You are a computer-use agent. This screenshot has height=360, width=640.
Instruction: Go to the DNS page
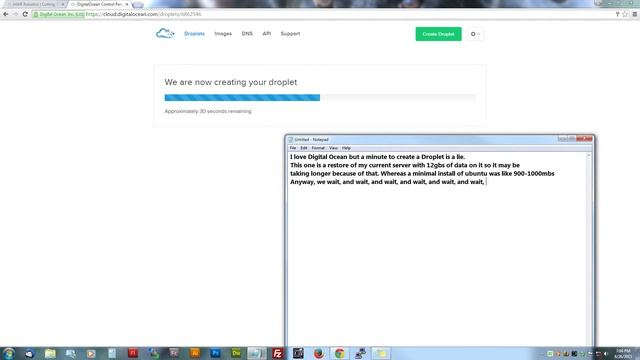click(247, 34)
